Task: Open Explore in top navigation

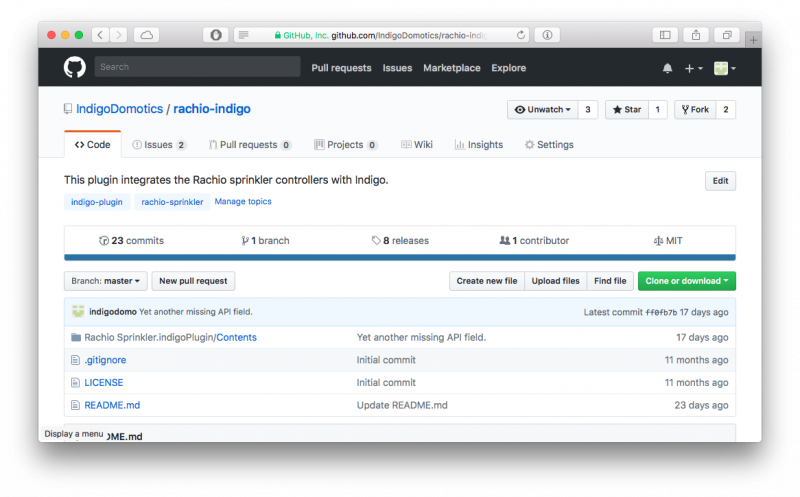Action: click(x=508, y=68)
